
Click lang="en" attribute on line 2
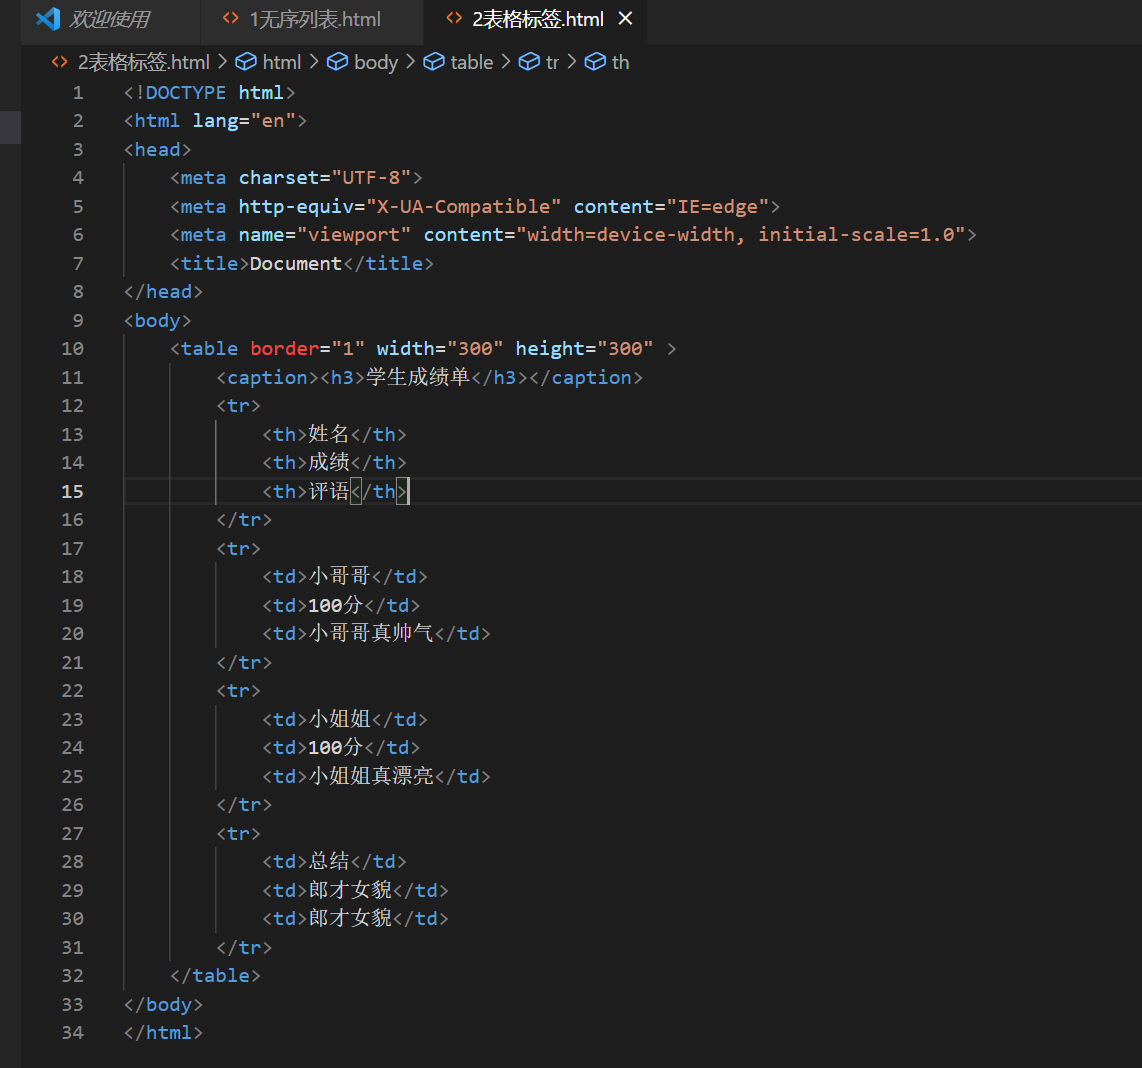[244, 121]
